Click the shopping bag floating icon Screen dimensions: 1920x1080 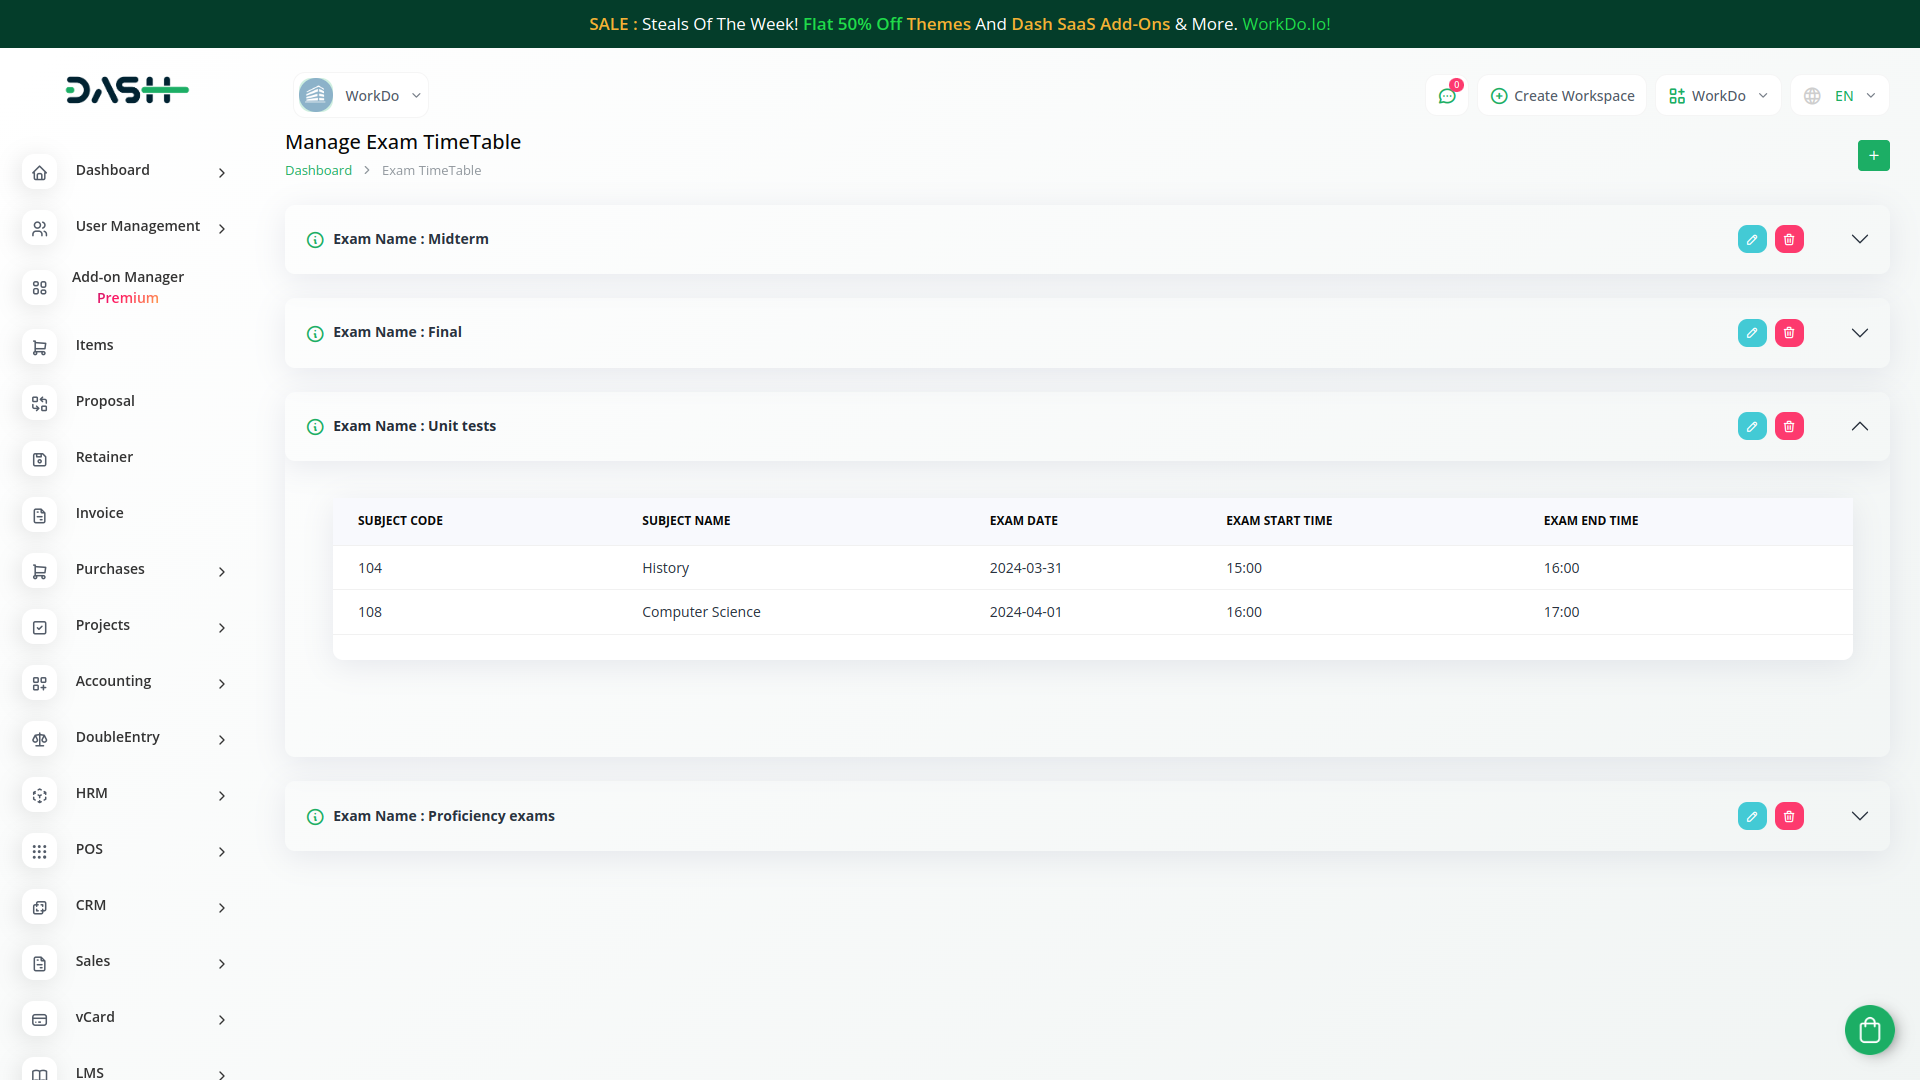click(1869, 1029)
